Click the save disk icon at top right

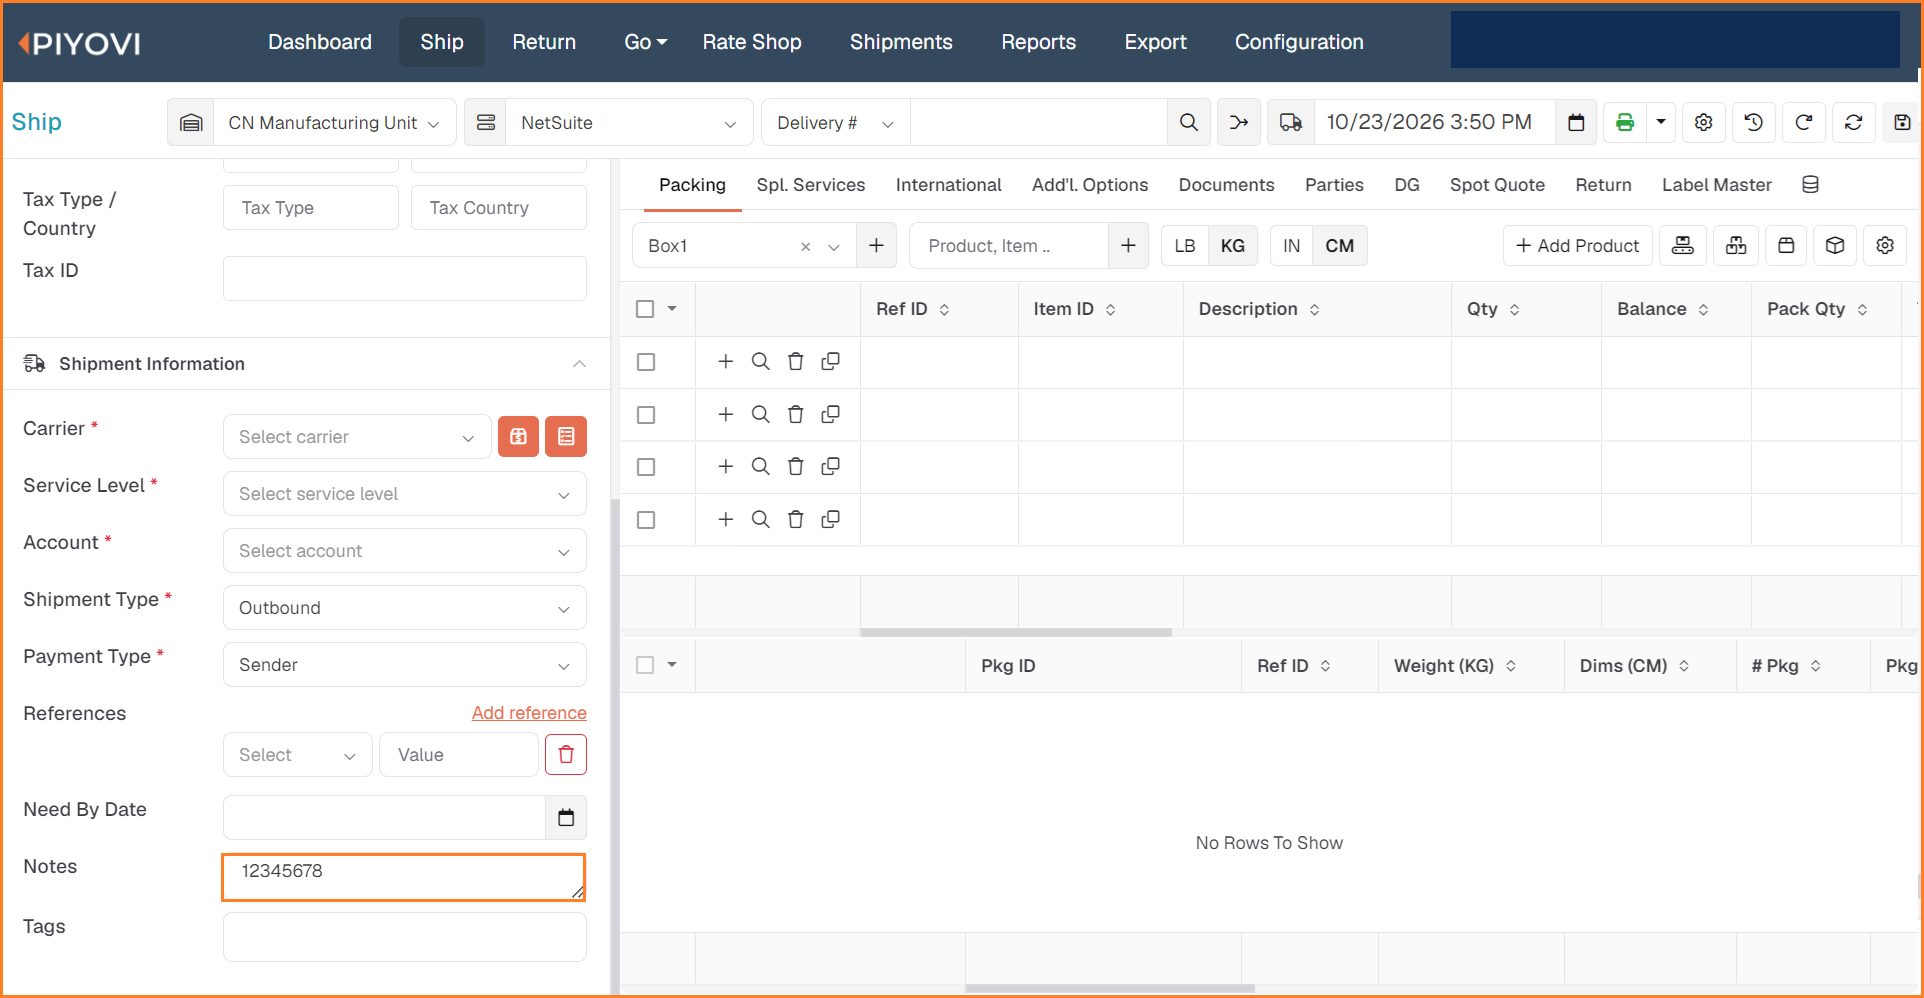click(x=1901, y=122)
